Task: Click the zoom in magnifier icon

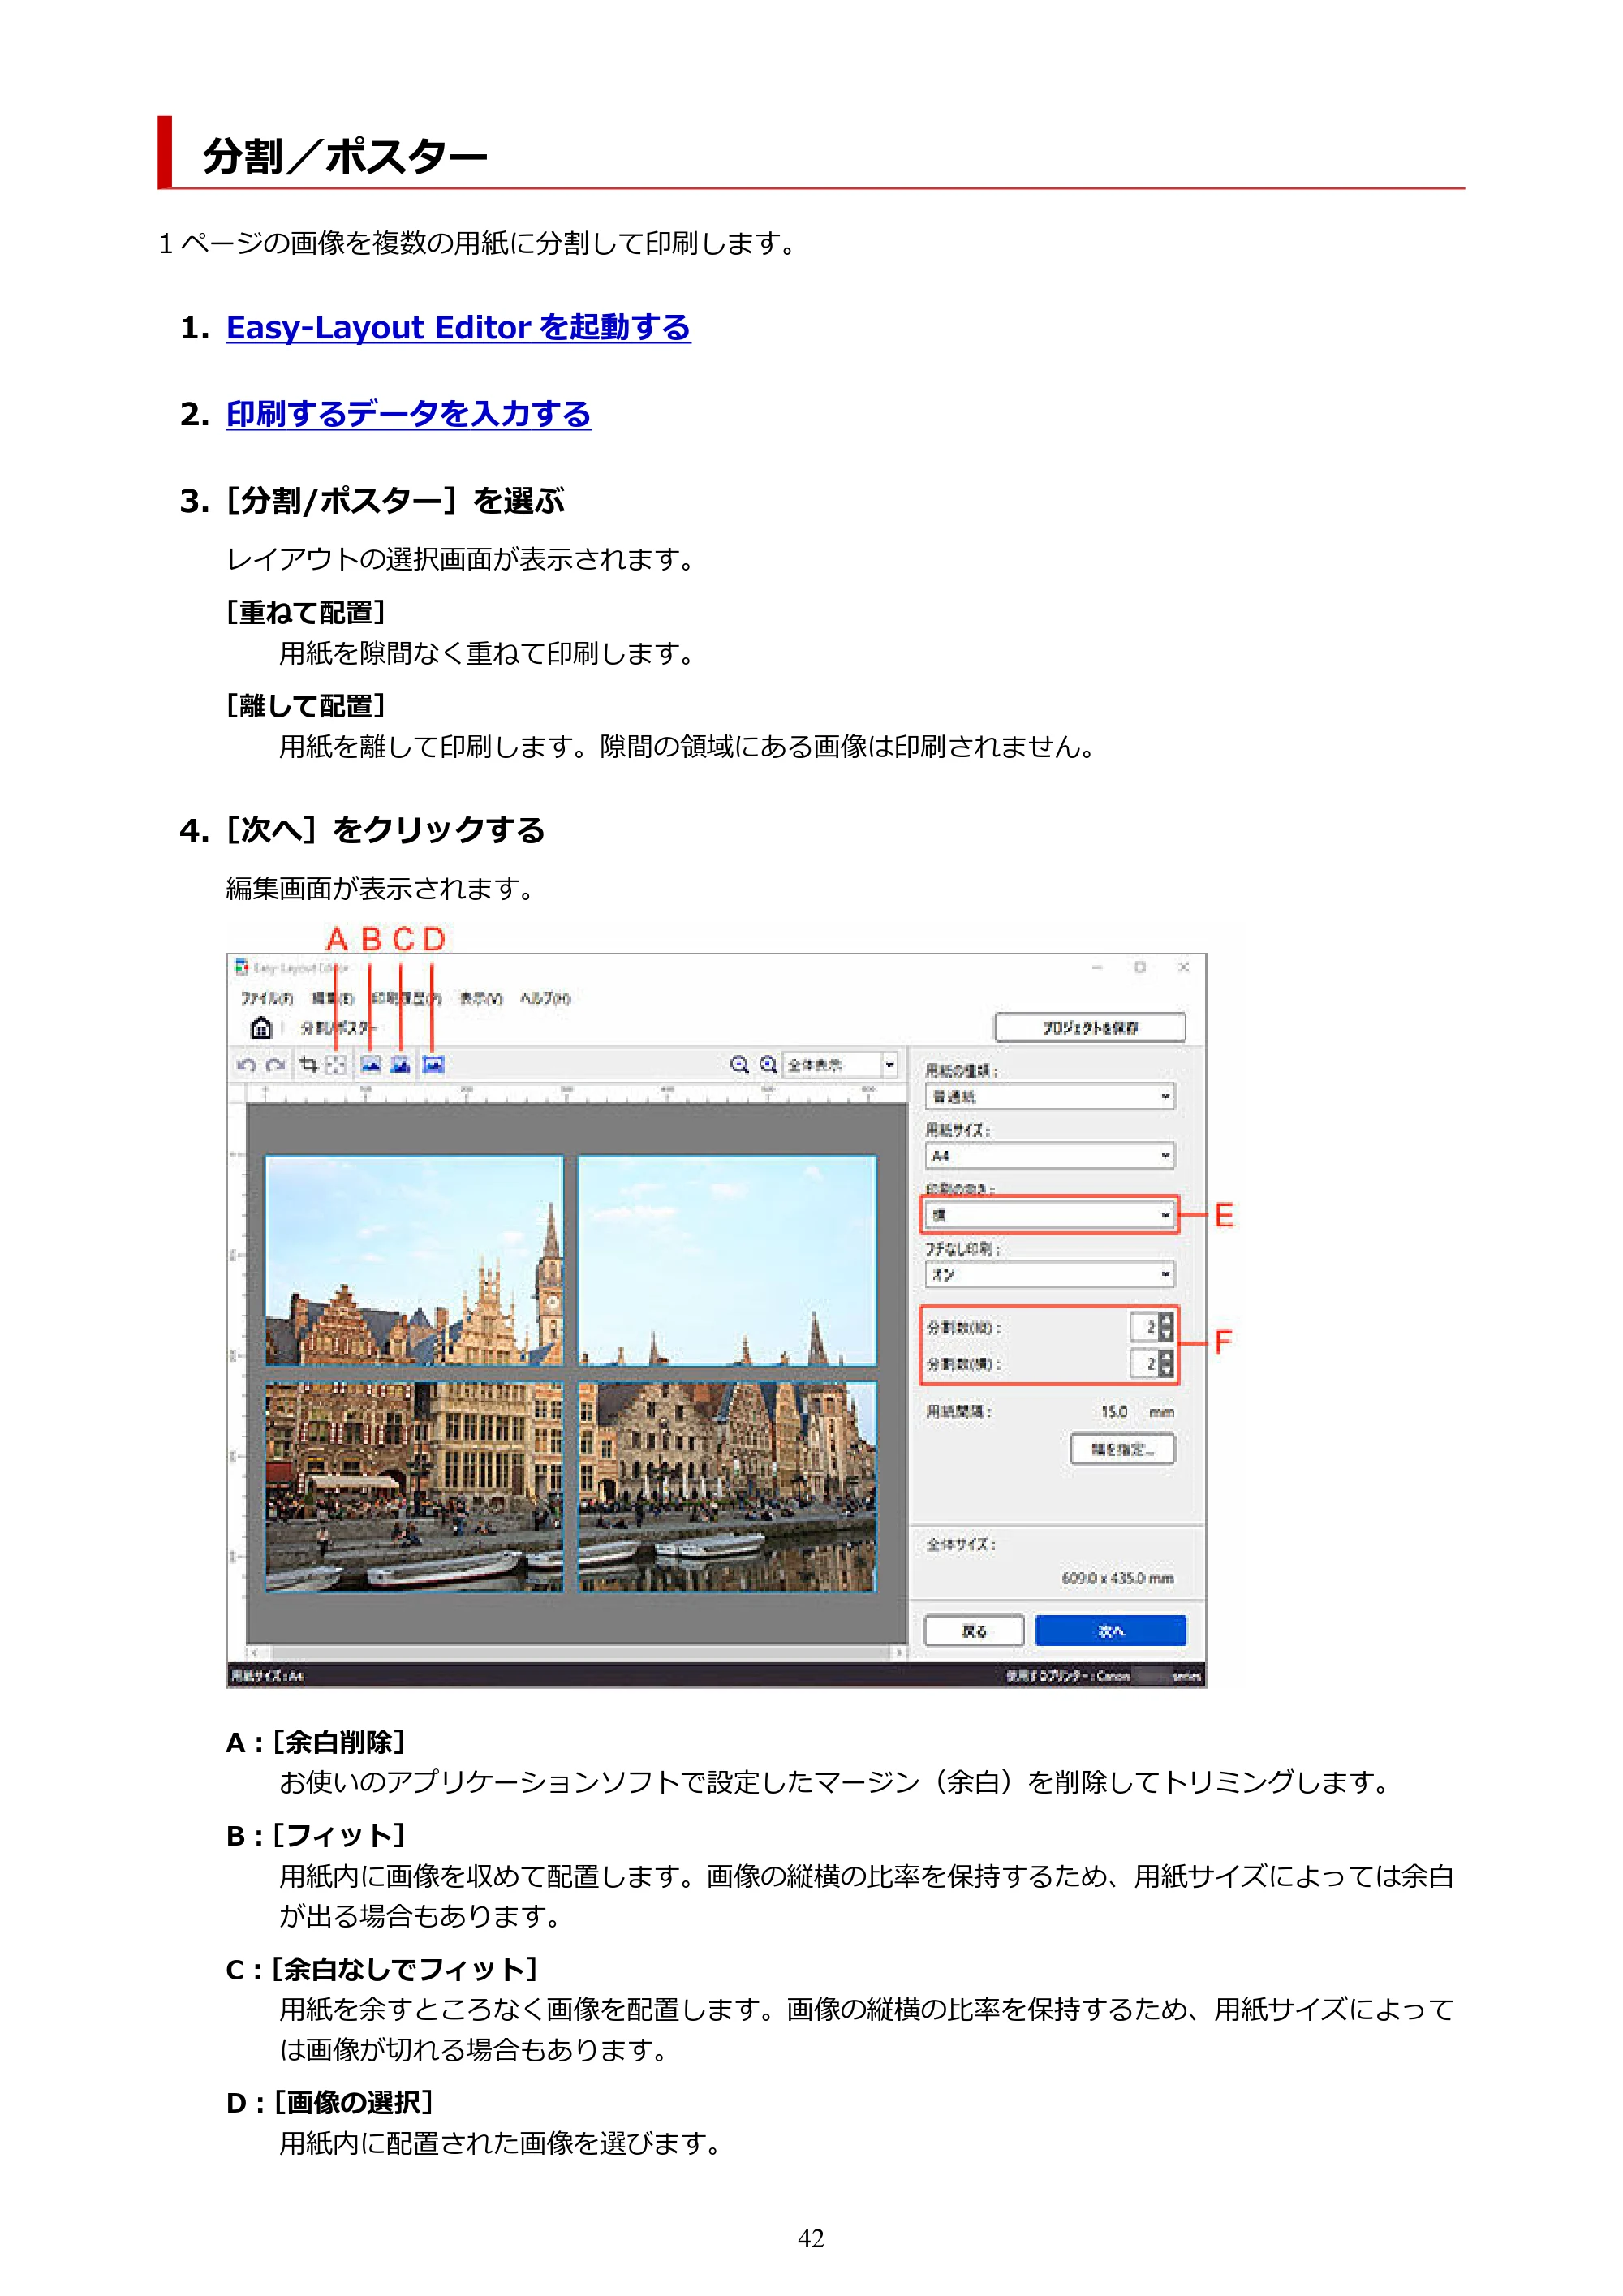Action: point(768,1065)
